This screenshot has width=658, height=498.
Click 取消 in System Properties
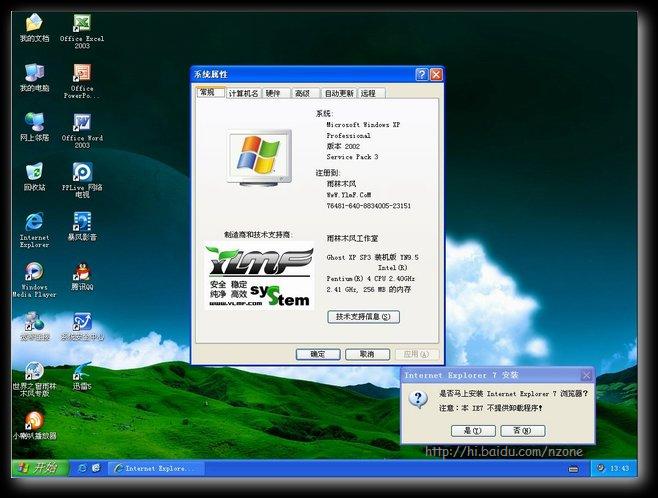(367, 354)
